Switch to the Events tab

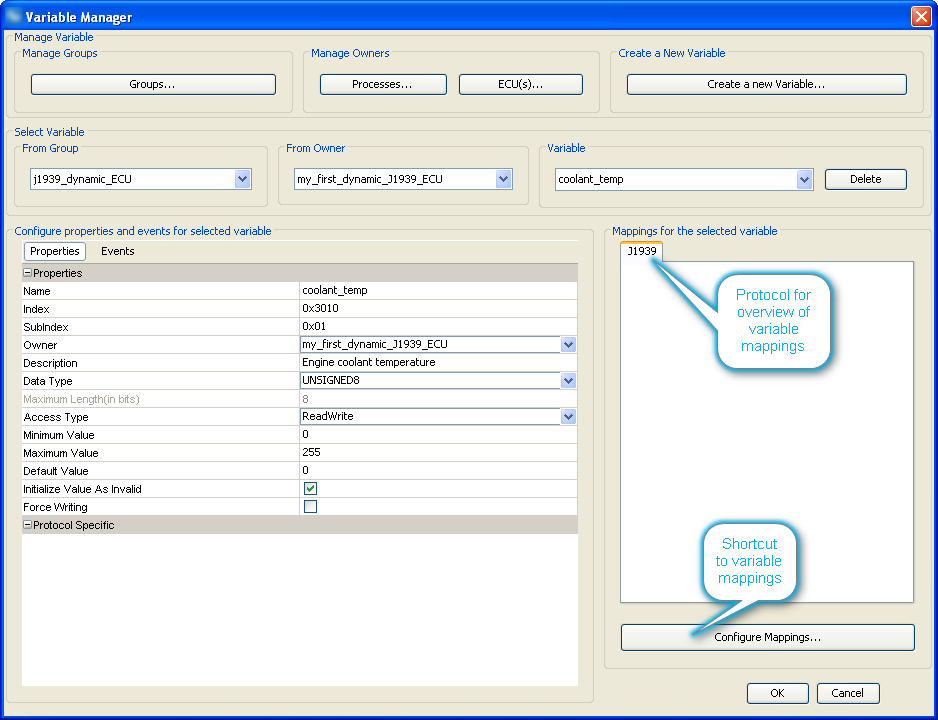[117, 251]
